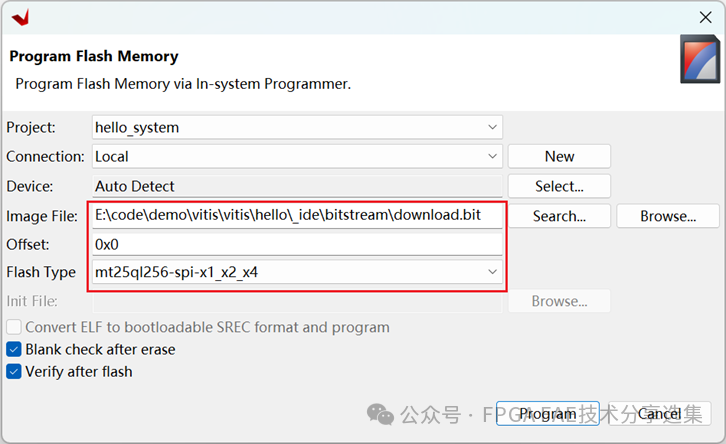This screenshot has width=726, height=444.
Task: Toggle Blank check after erase checkbox
Action: pyautogui.click(x=14, y=350)
